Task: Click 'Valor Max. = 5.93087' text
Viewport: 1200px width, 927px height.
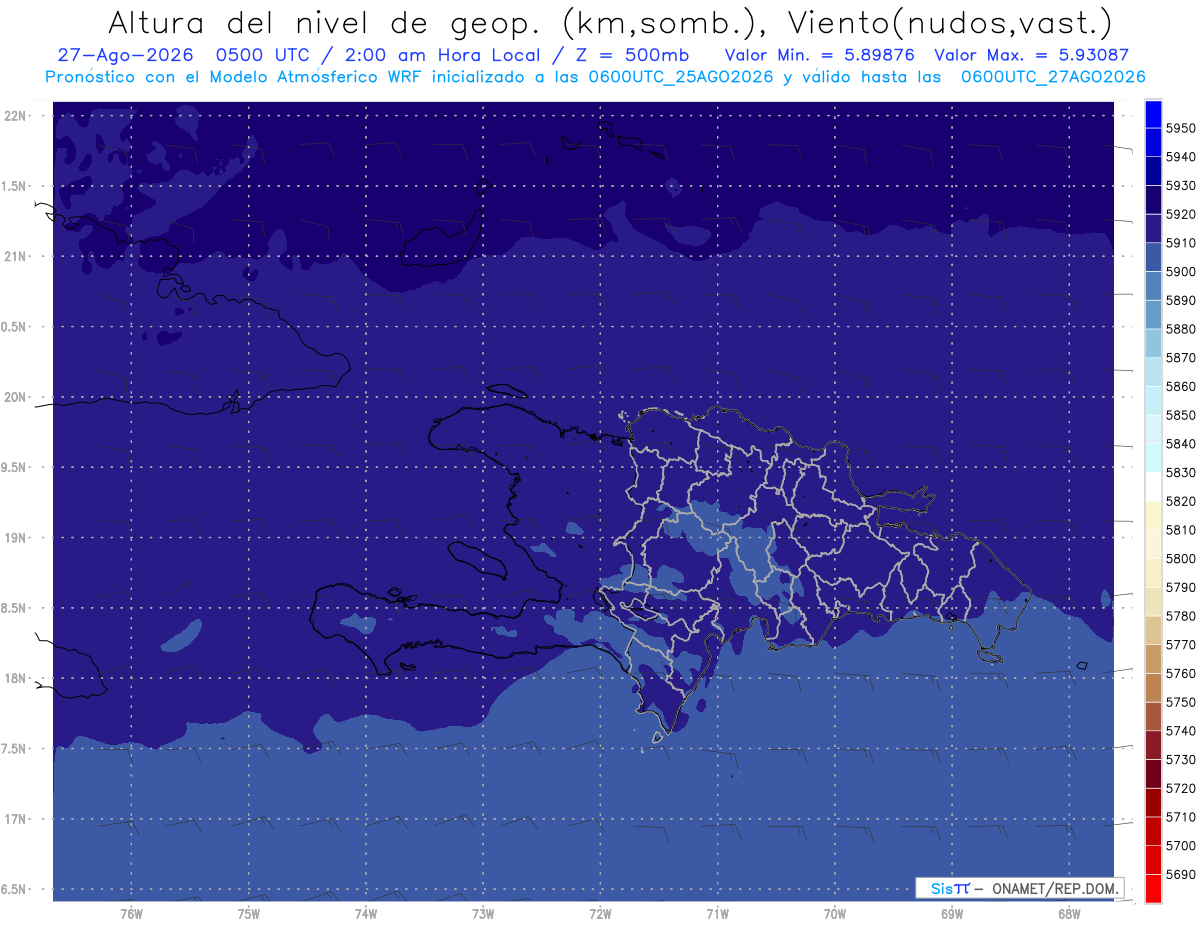Action: (x=1031, y=56)
